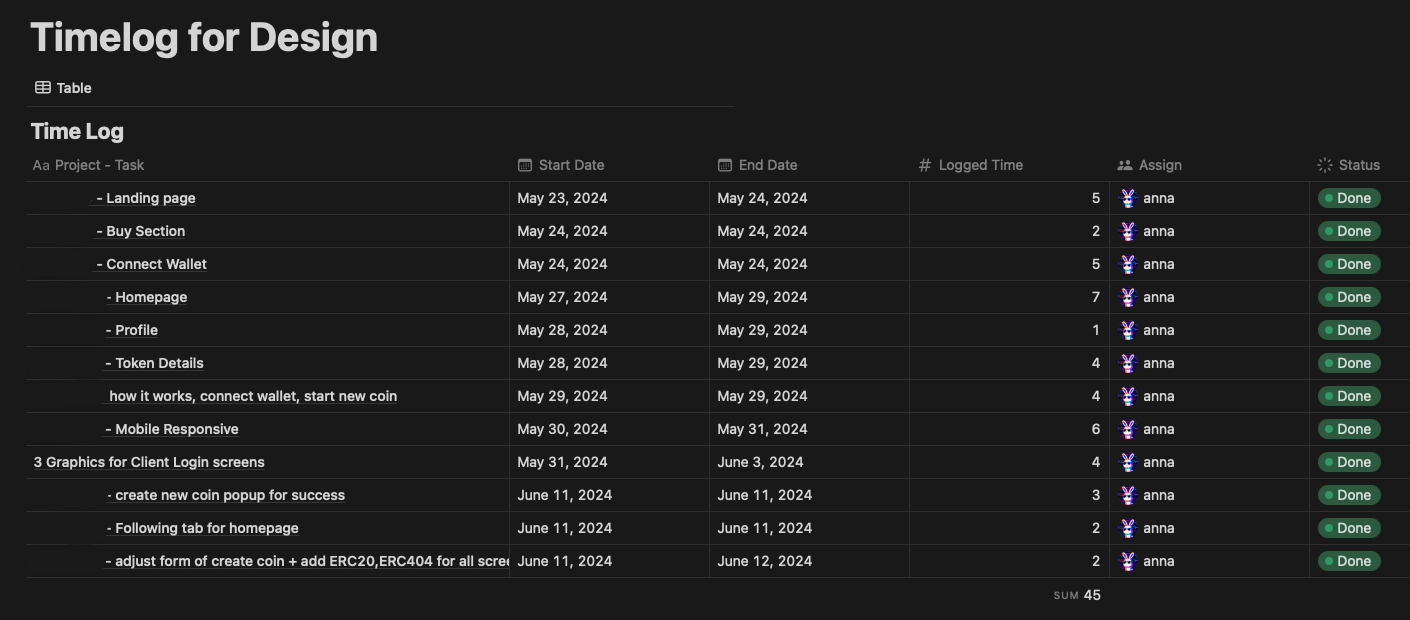
Task: Click the spinner icon in Status header
Action: coord(1325,165)
